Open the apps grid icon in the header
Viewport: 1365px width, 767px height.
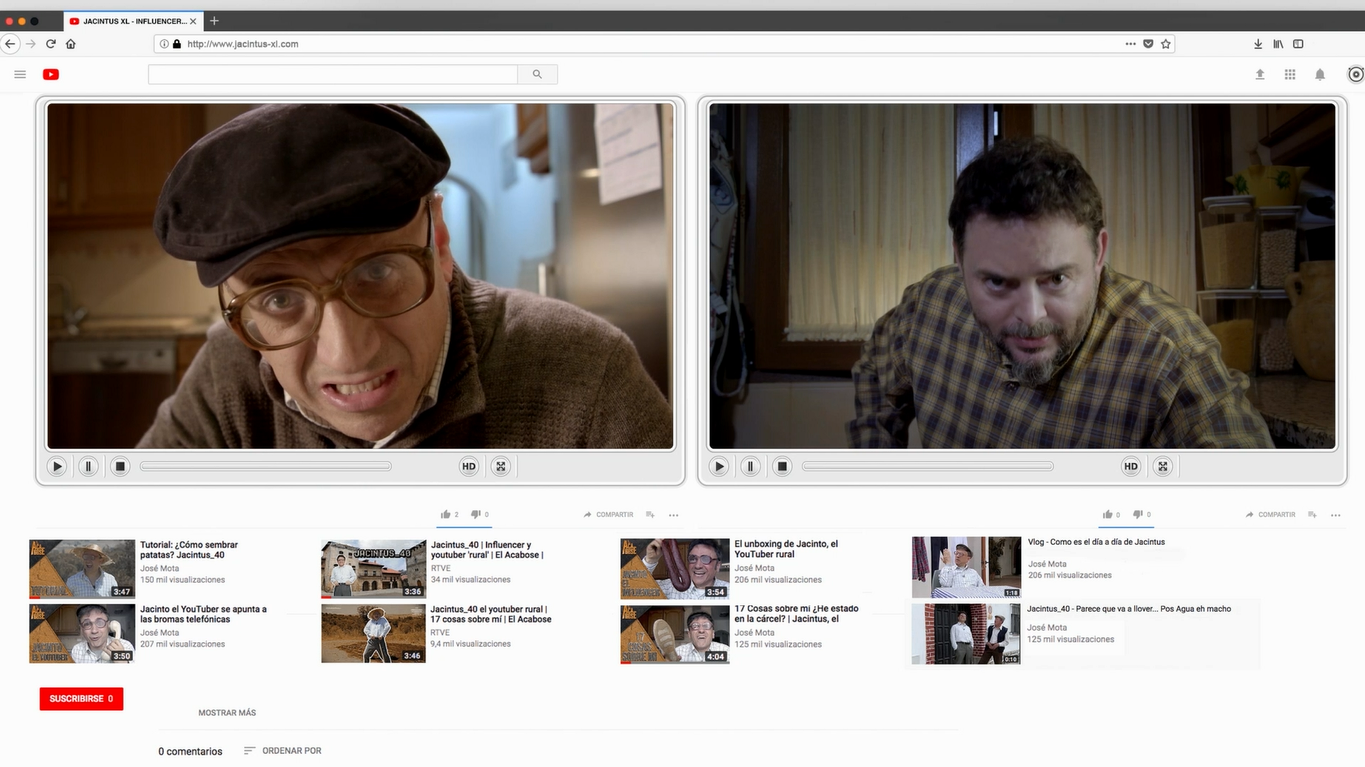pos(1290,74)
